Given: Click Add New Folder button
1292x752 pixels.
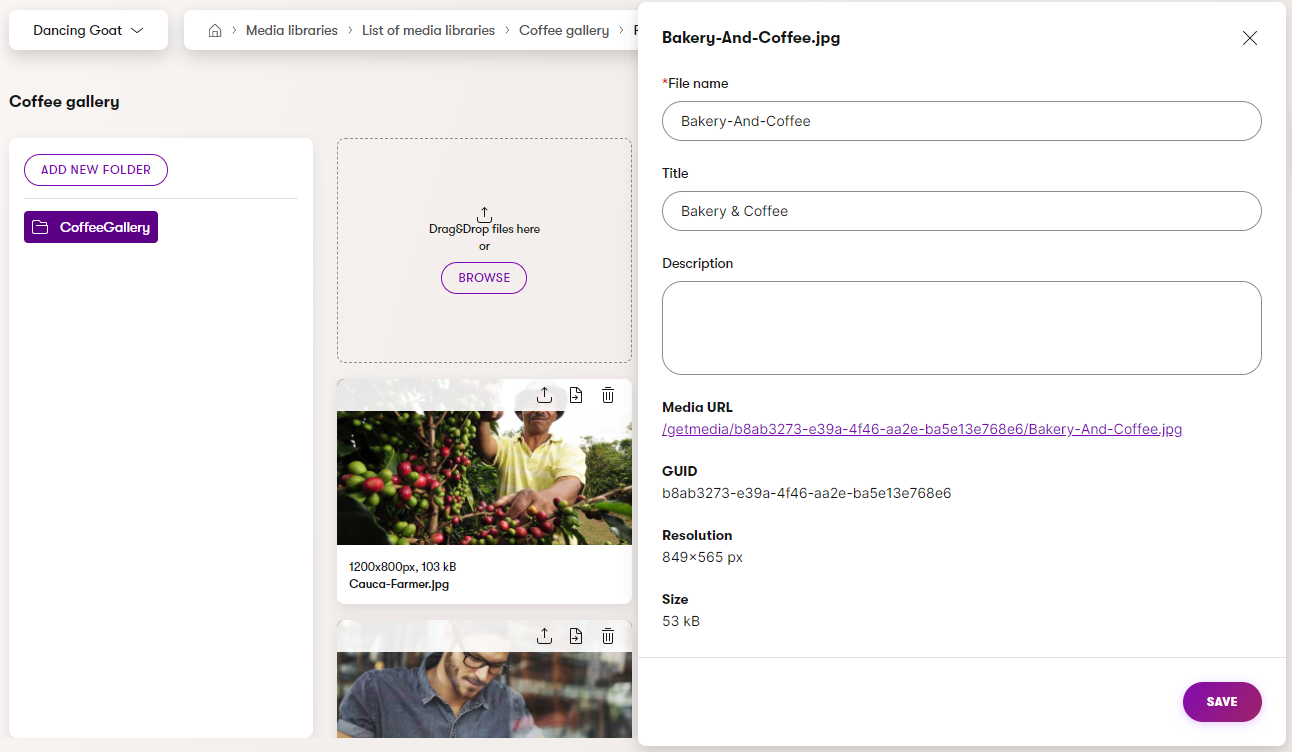Looking at the screenshot, I should [96, 170].
